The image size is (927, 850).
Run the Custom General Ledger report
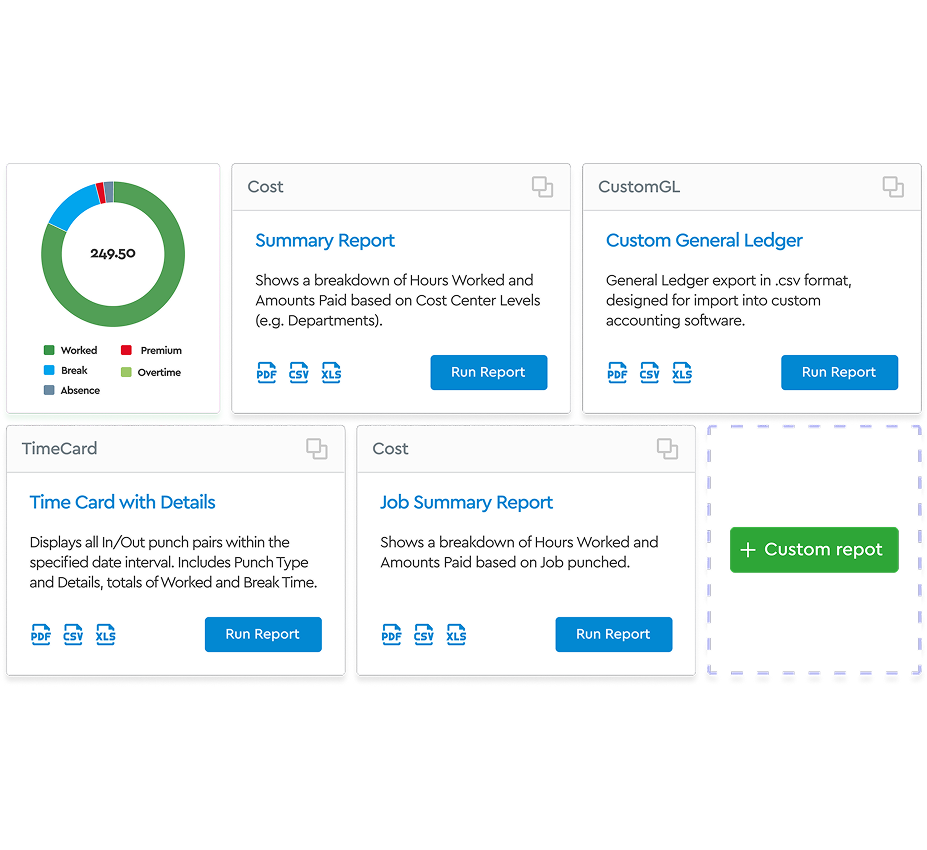(x=839, y=372)
